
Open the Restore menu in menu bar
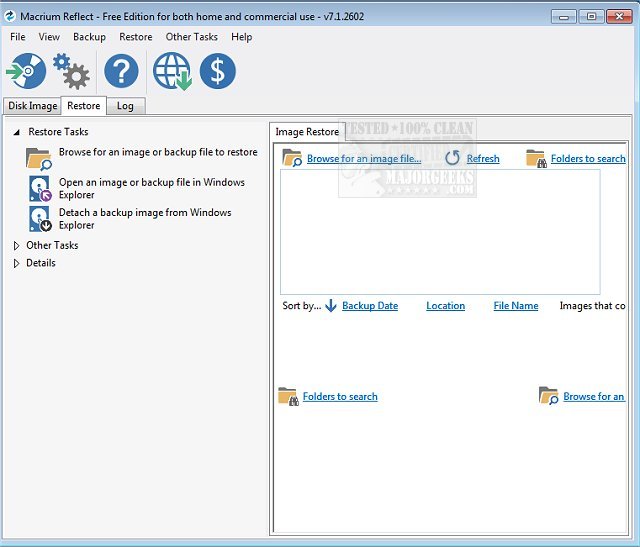[136, 37]
